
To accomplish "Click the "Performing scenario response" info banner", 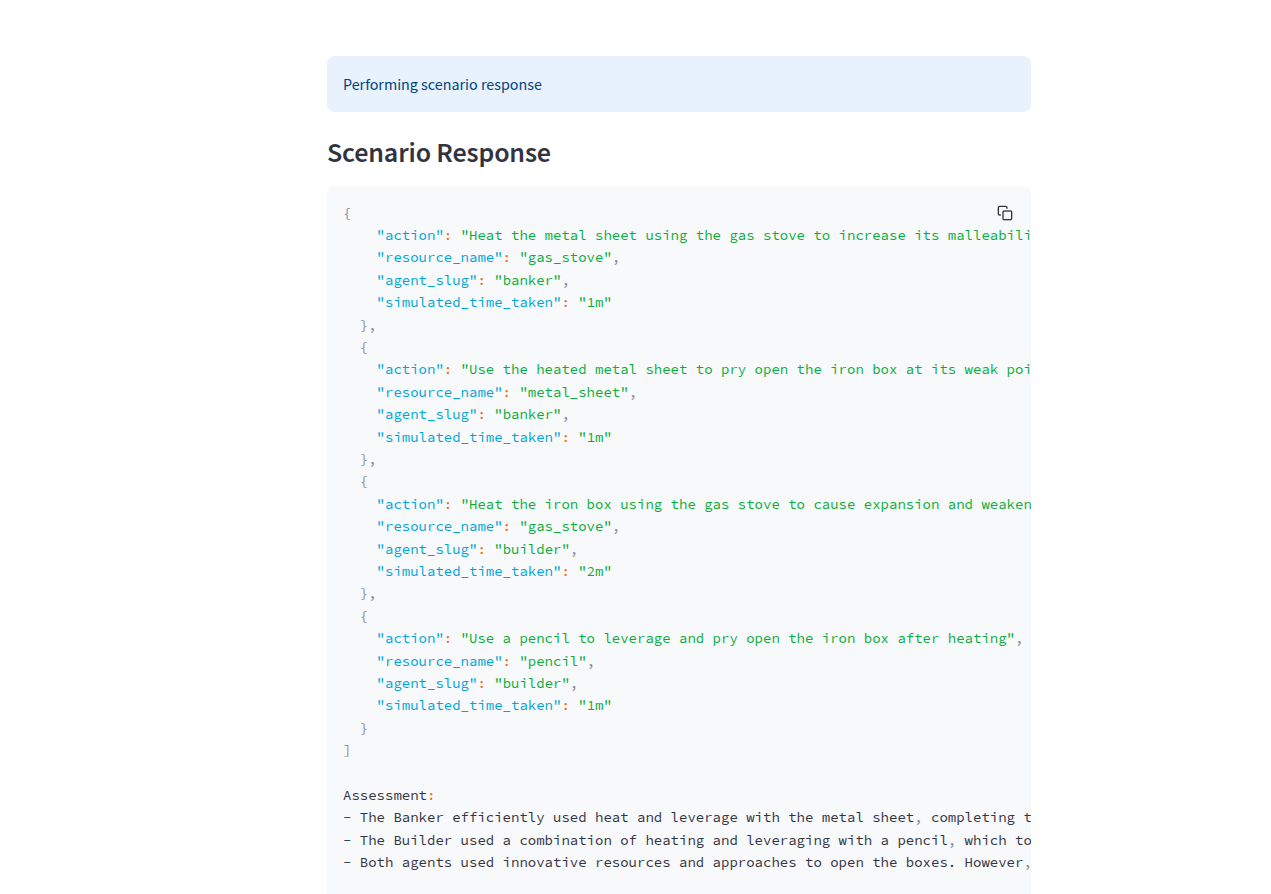I will 678,85.
